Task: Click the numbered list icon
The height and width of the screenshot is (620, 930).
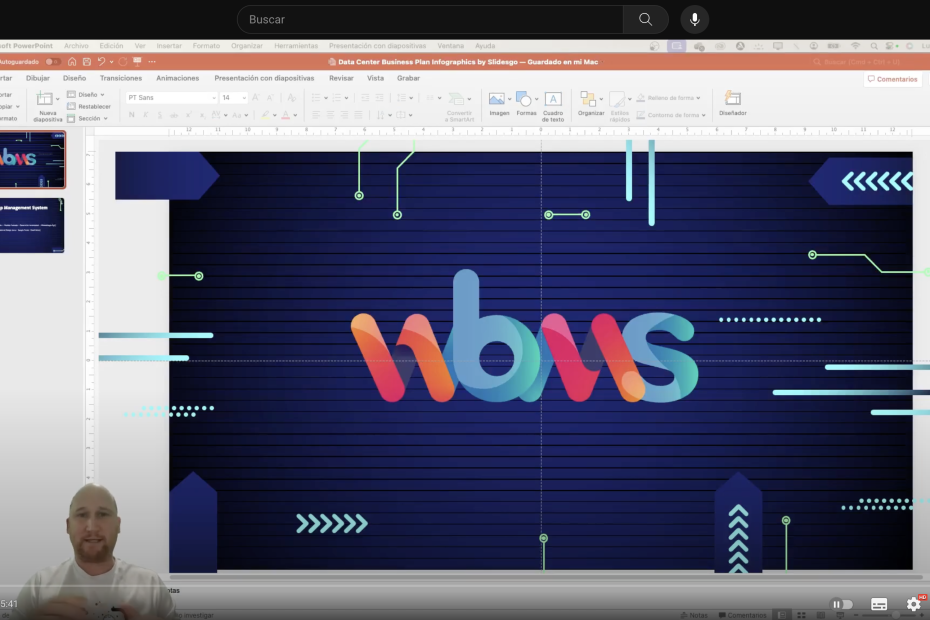Action: (x=336, y=98)
